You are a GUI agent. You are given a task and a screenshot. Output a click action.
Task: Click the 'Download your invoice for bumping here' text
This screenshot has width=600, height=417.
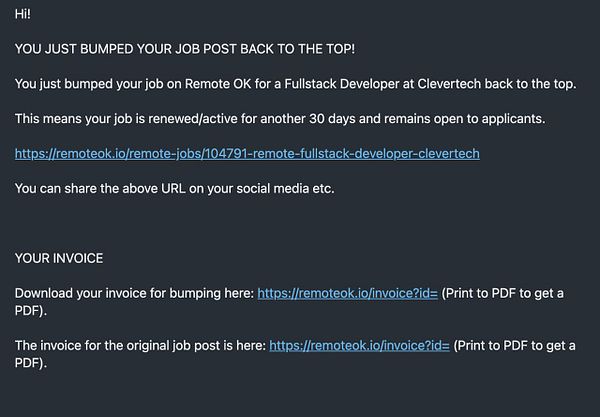[134, 293]
